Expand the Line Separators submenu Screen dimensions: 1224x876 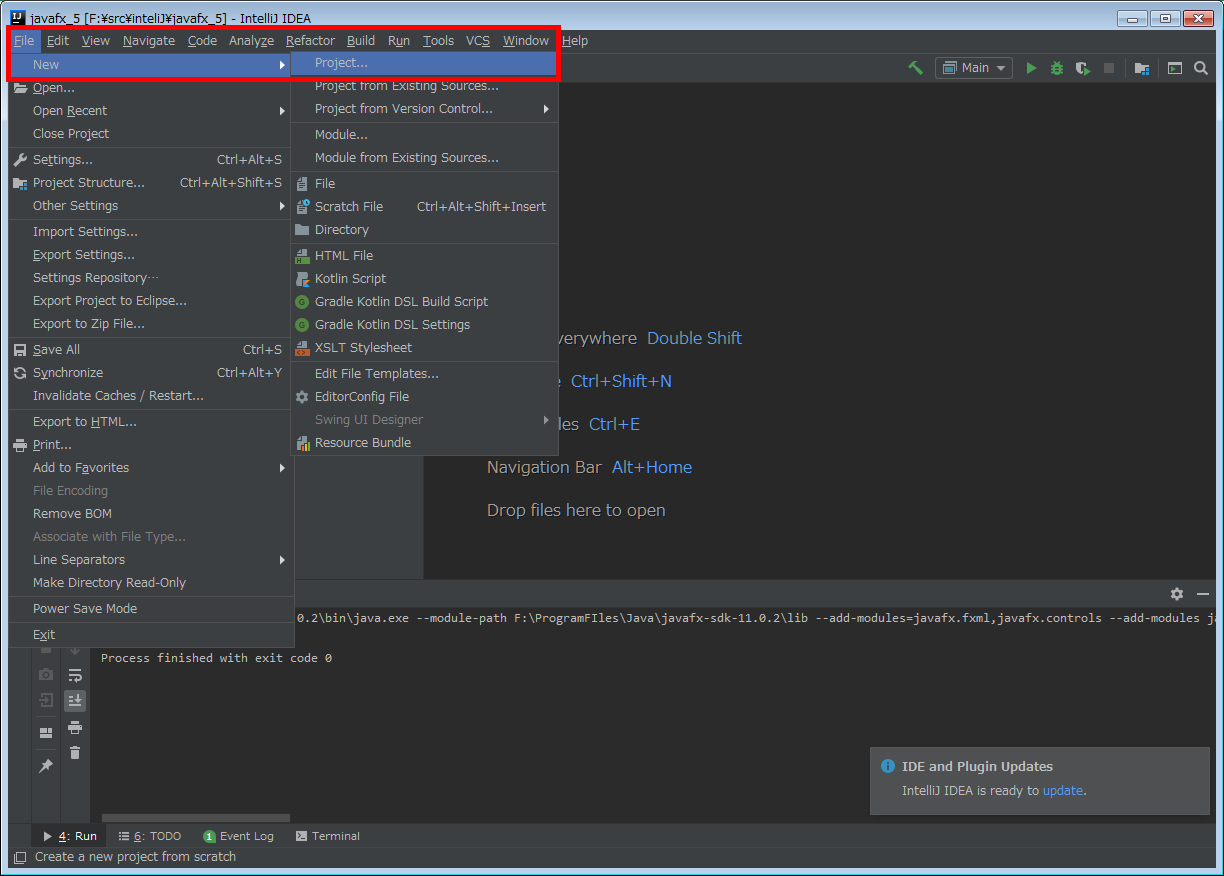[151, 560]
